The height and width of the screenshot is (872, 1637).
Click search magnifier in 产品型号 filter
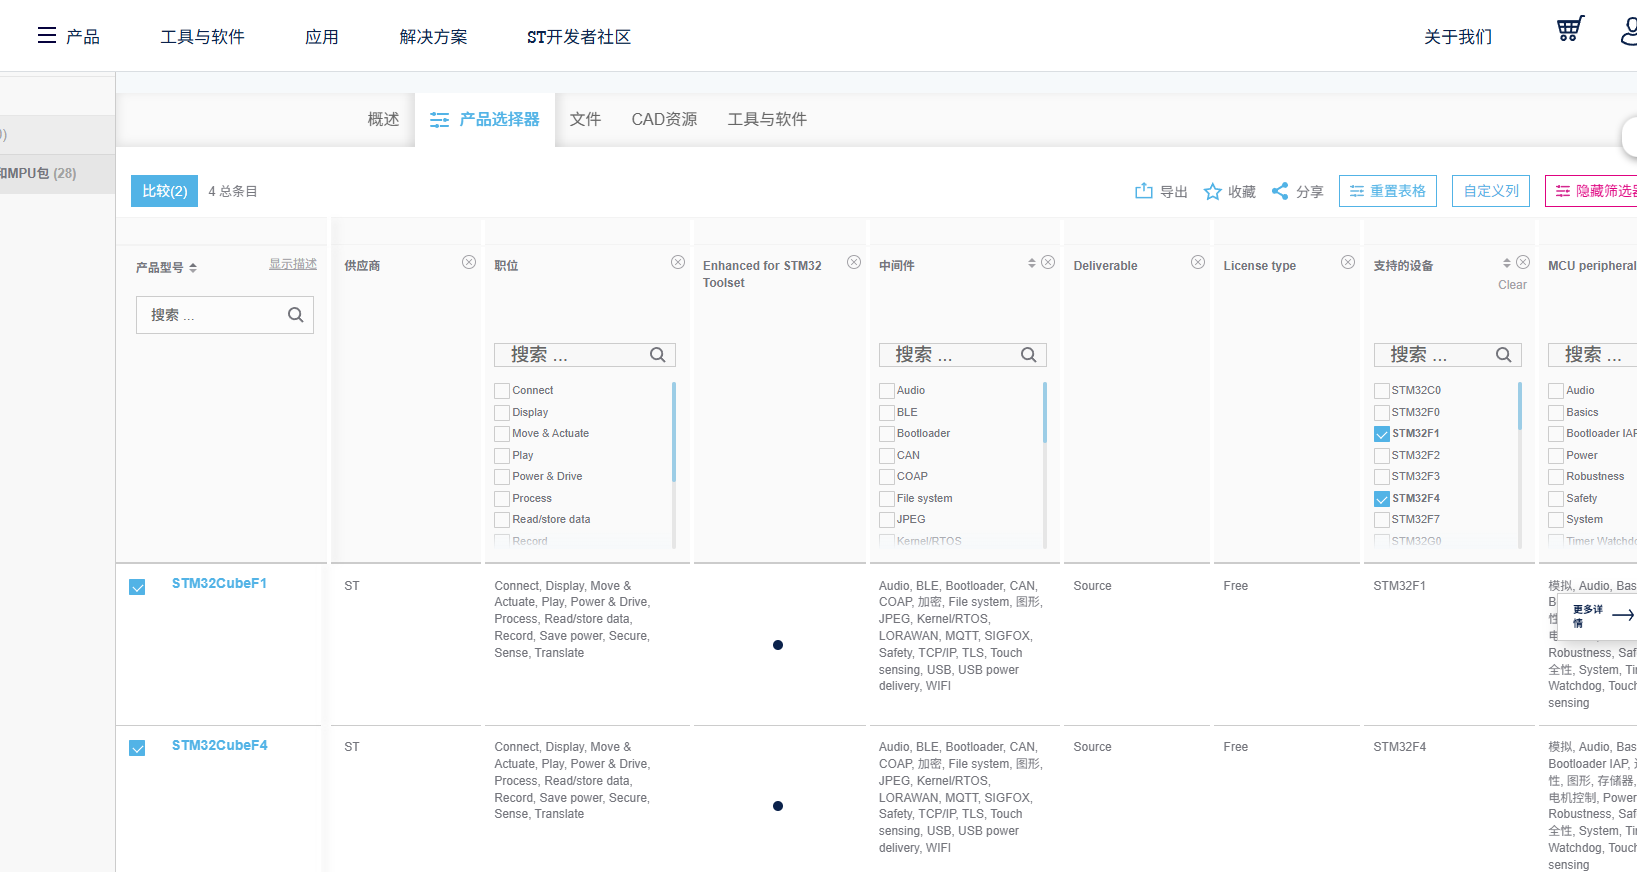tap(296, 315)
